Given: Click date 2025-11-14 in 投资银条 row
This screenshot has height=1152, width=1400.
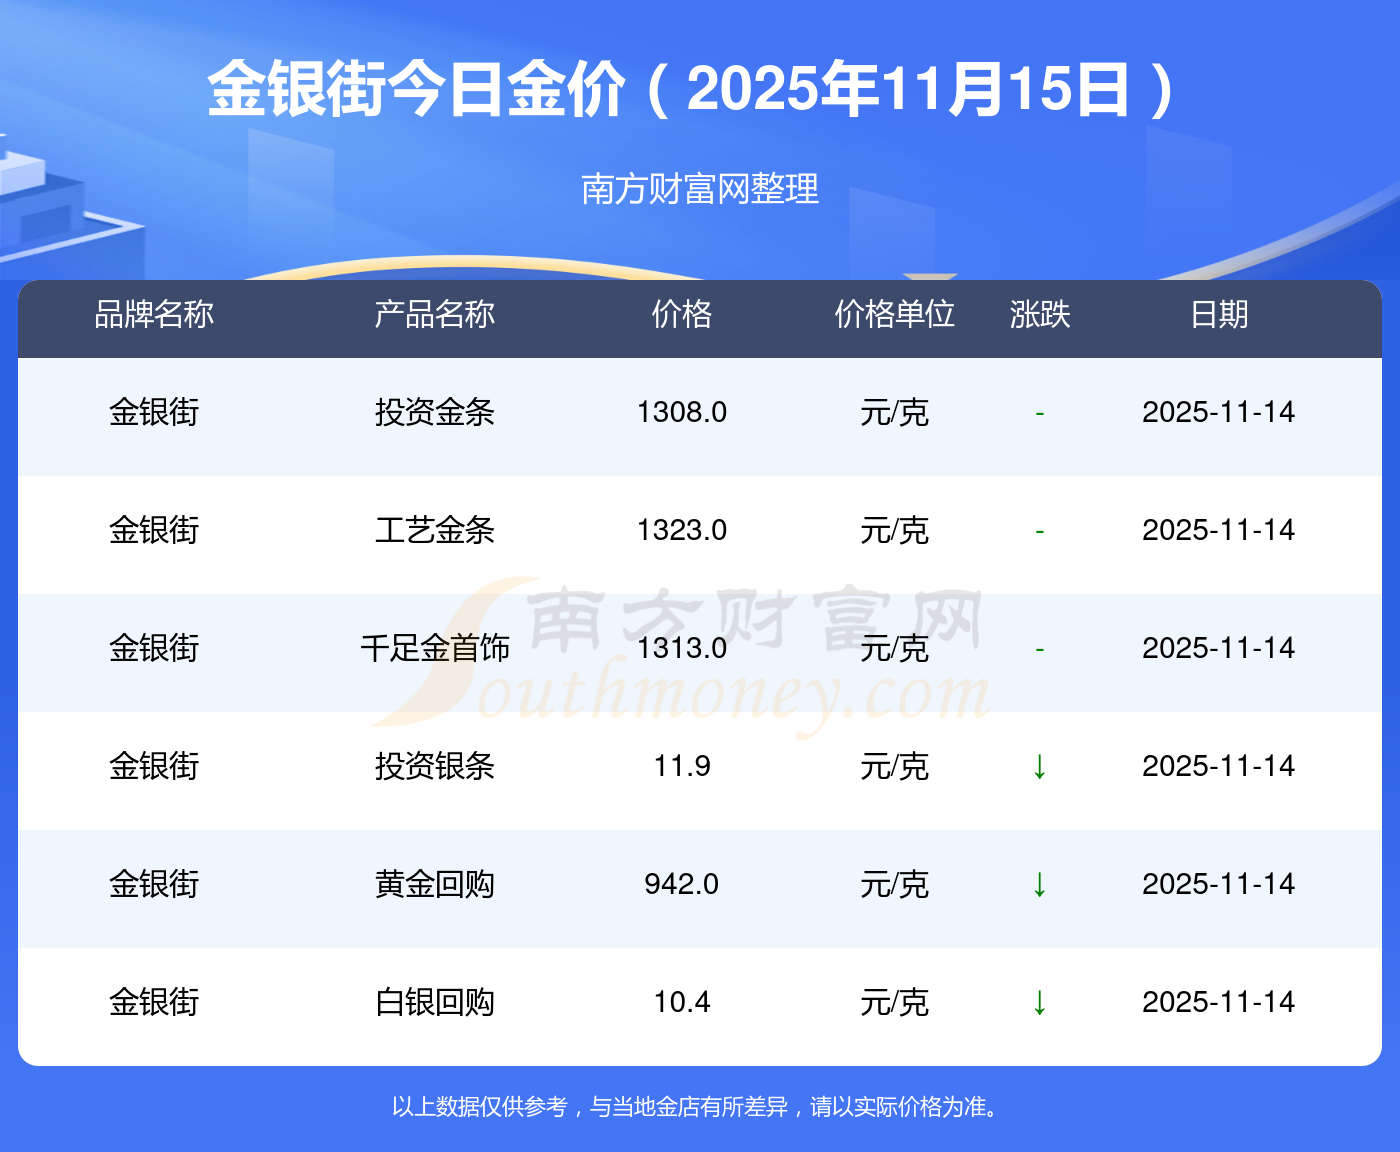Looking at the screenshot, I should pos(1219,766).
